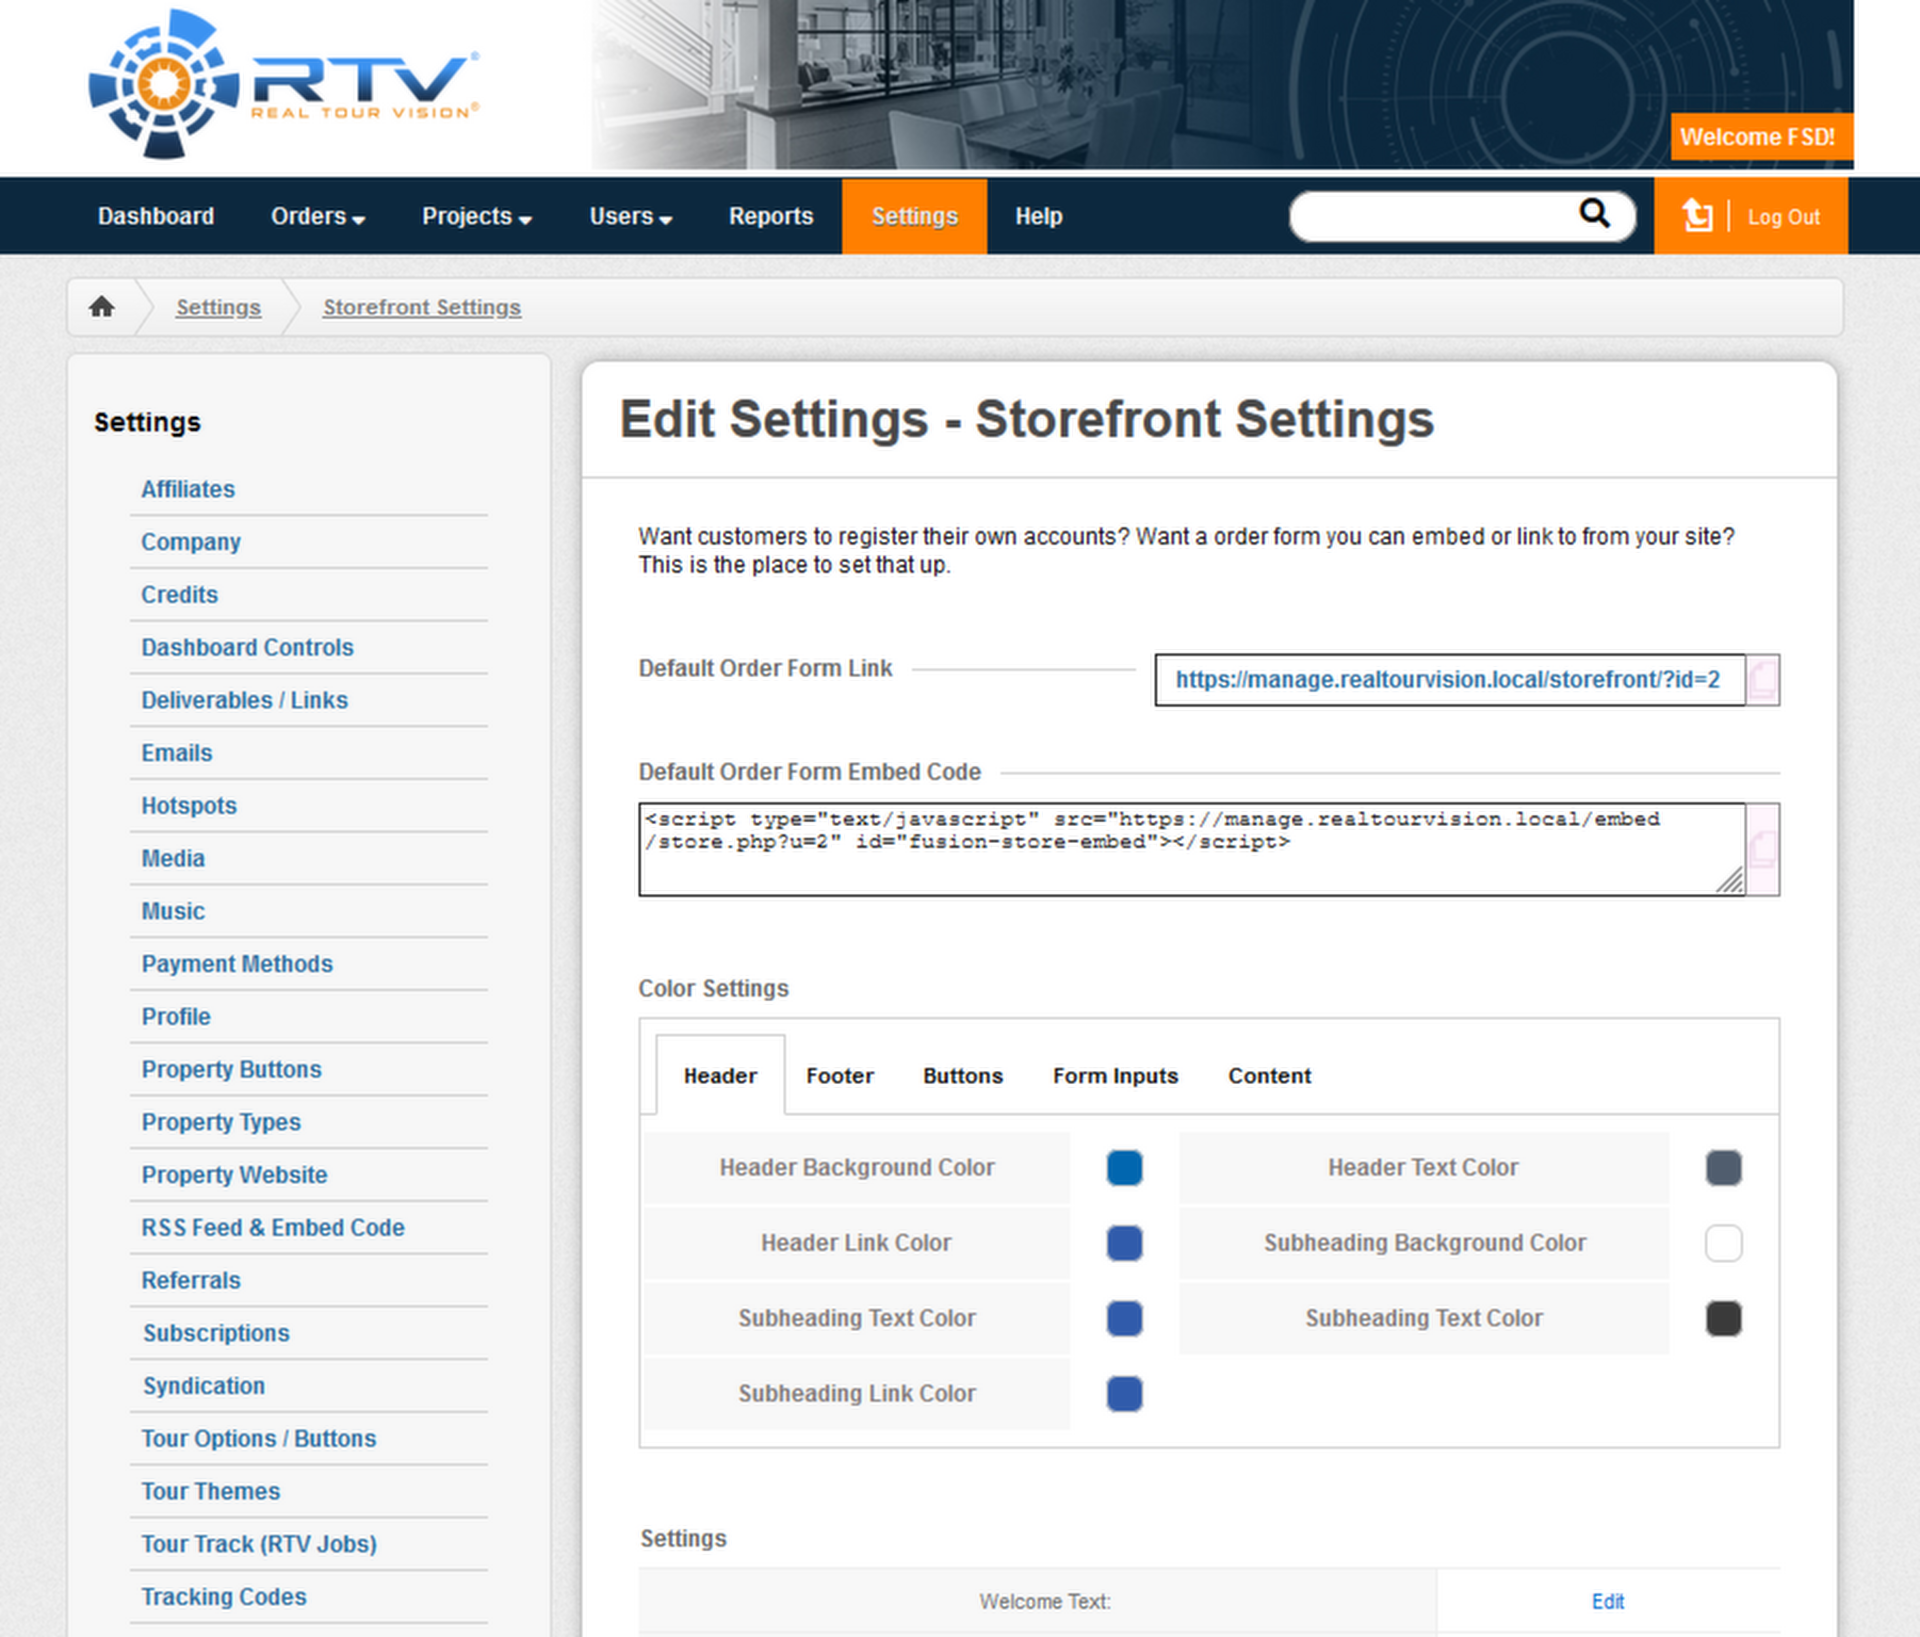Open the Buttons color tab
Screen dimensions: 1920x1637
click(962, 1076)
